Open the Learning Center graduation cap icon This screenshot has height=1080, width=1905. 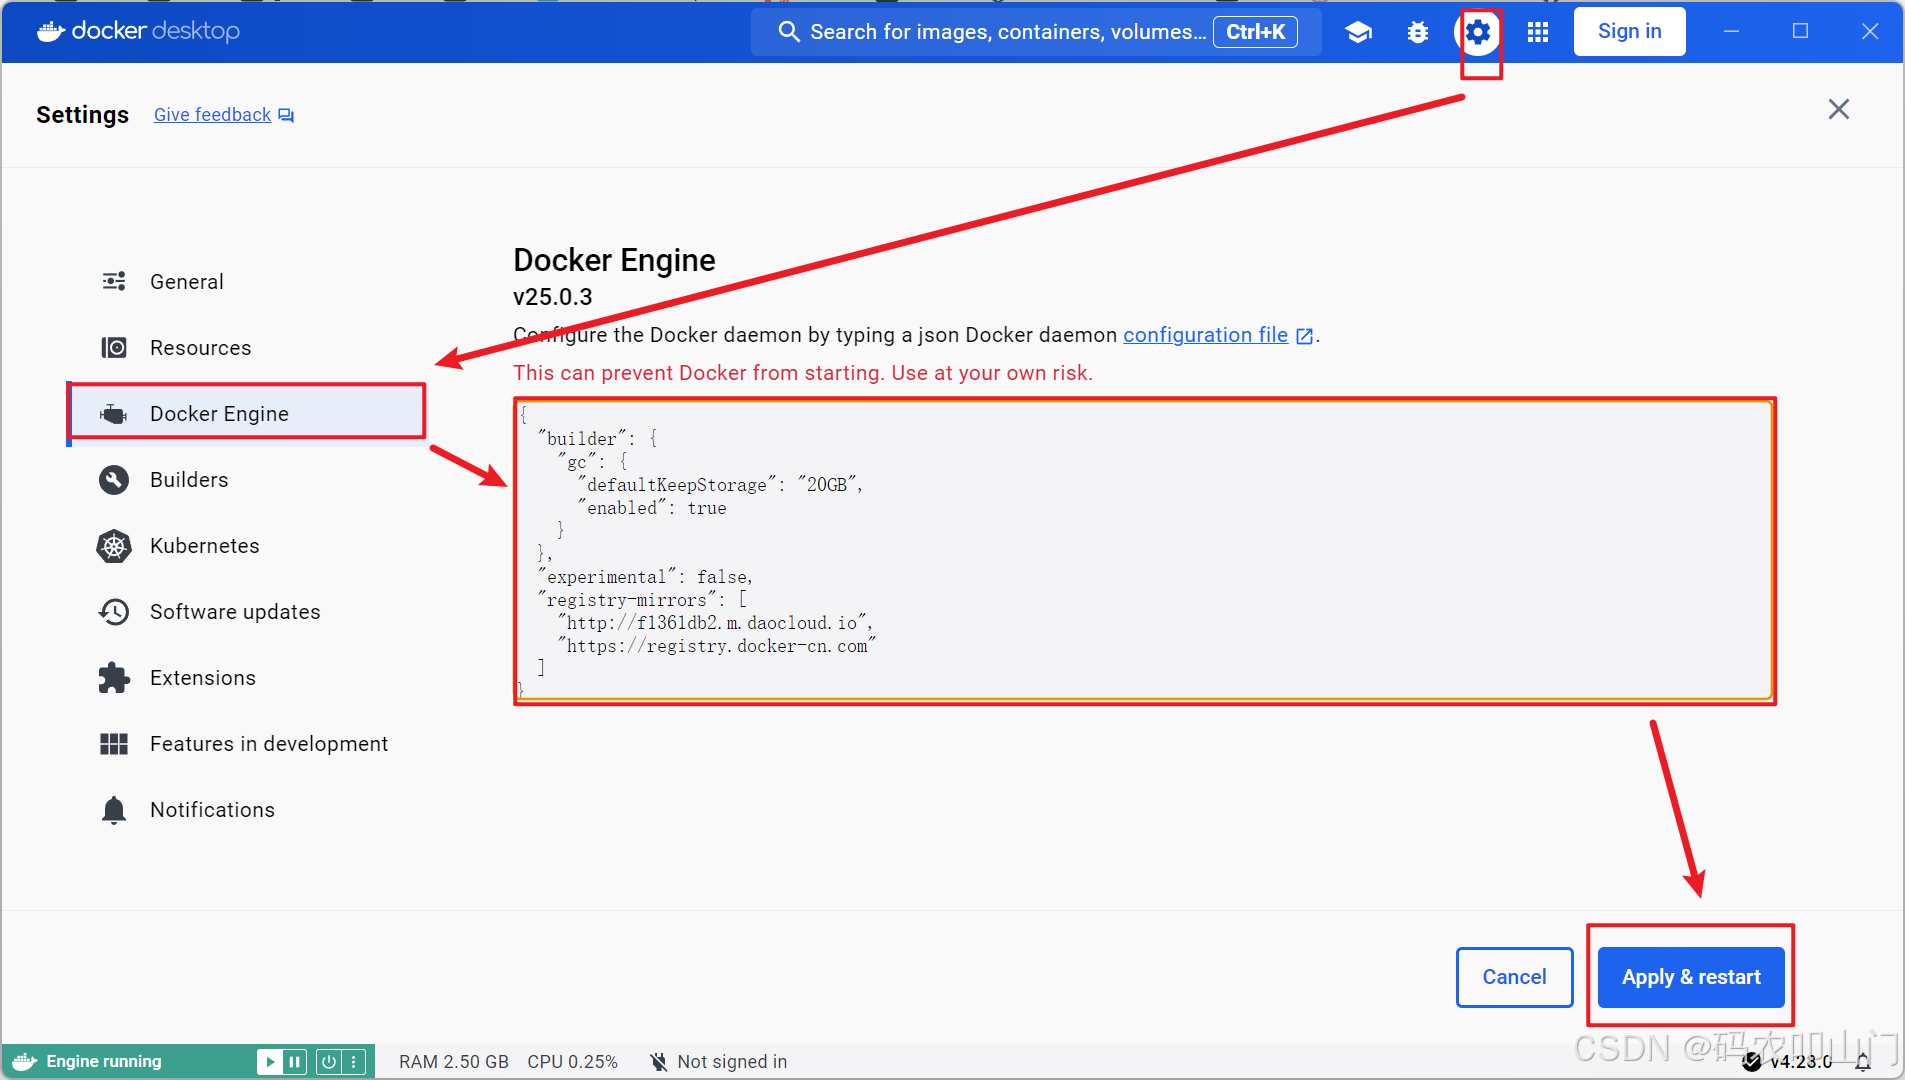(x=1358, y=32)
